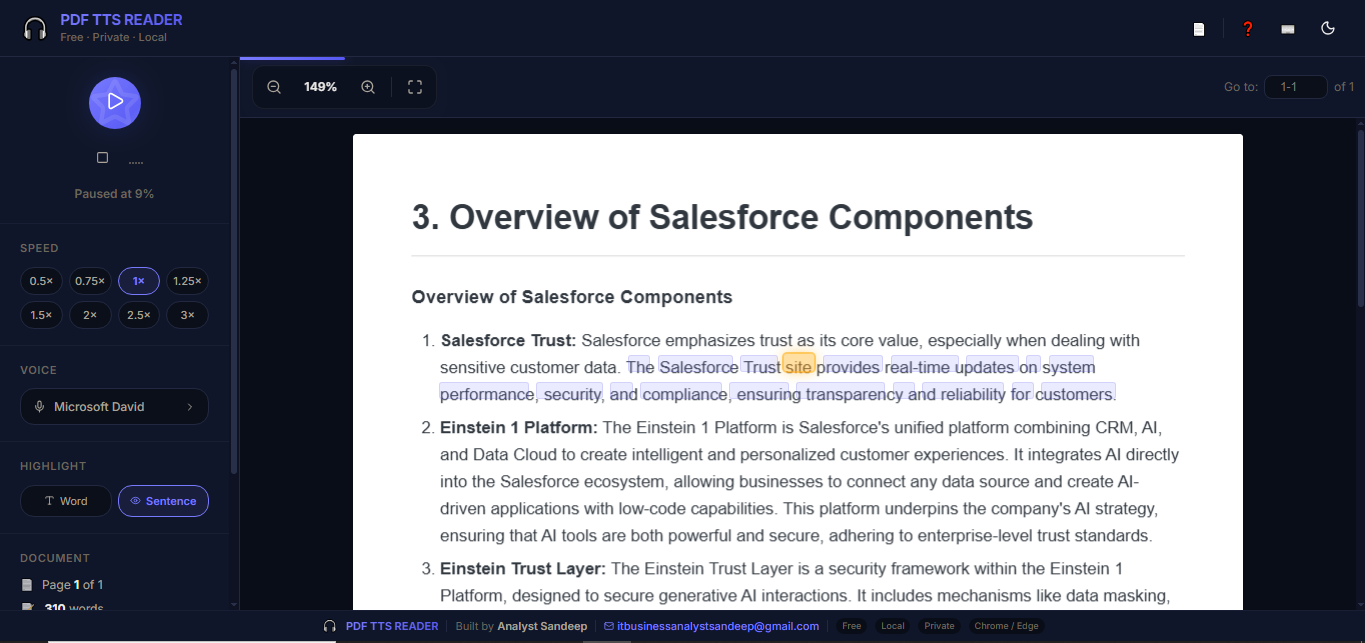Image resolution: width=1365 pixels, height=643 pixels.
Task: Click microphone icon in voice selector
Action: pos(40,407)
